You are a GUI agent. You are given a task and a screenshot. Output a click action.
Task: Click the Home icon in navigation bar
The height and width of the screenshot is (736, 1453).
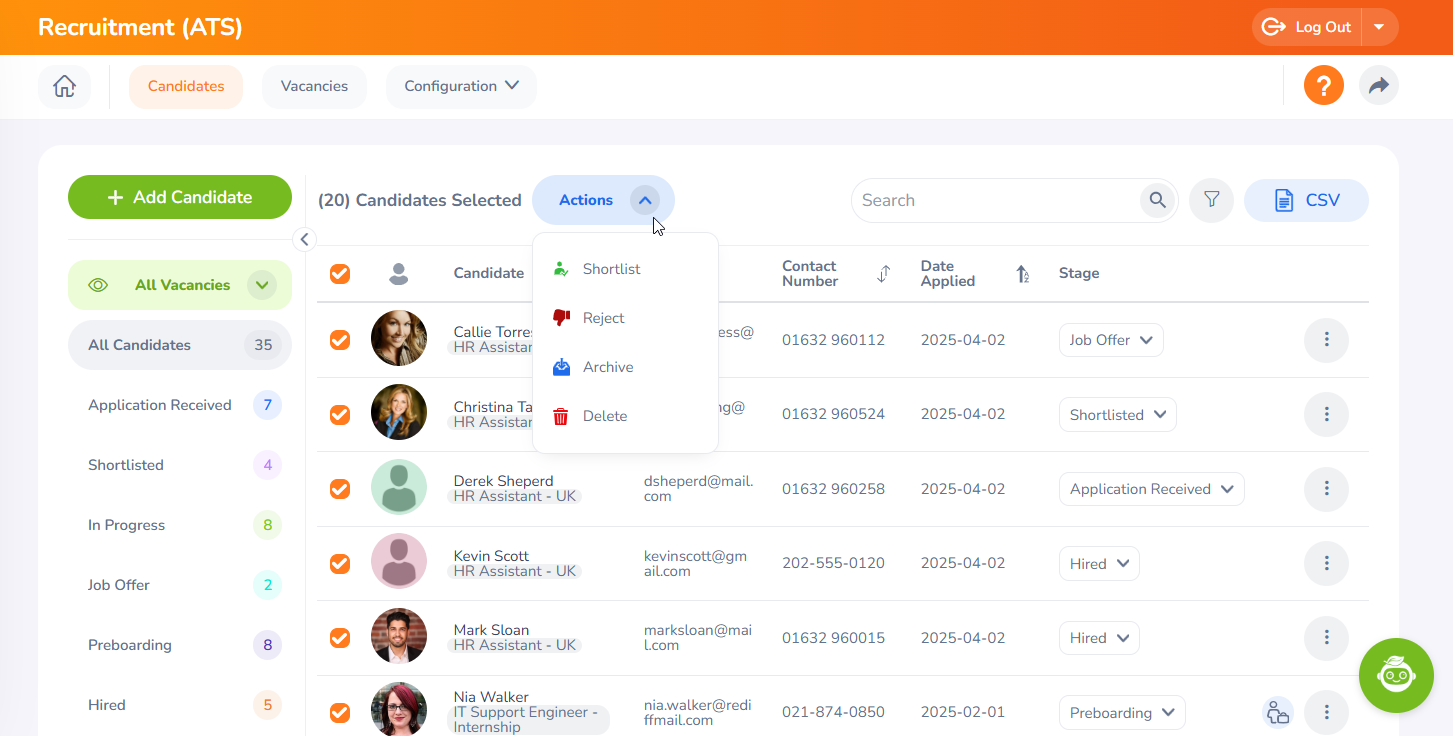click(x=64, y=86)
